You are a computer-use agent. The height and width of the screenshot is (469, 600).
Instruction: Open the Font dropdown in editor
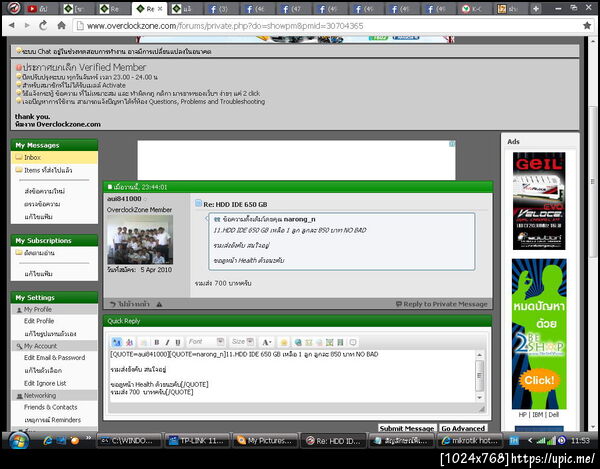(206, 342)
